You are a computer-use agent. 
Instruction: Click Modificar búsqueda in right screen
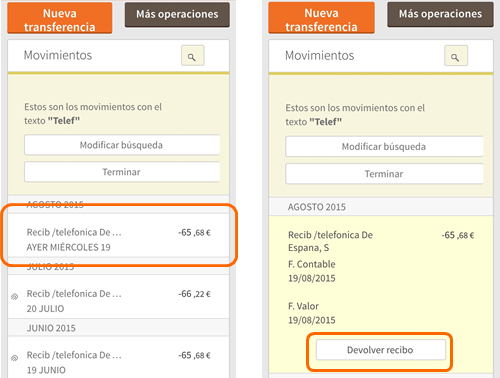pyautogui.click(x=384, y=146)
